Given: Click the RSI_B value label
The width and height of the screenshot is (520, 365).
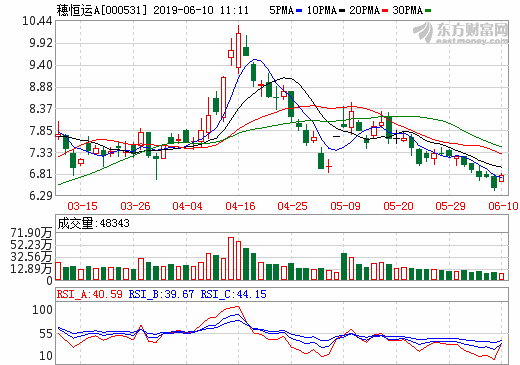Looking at the screenshot, I should [x=161, y=294].
